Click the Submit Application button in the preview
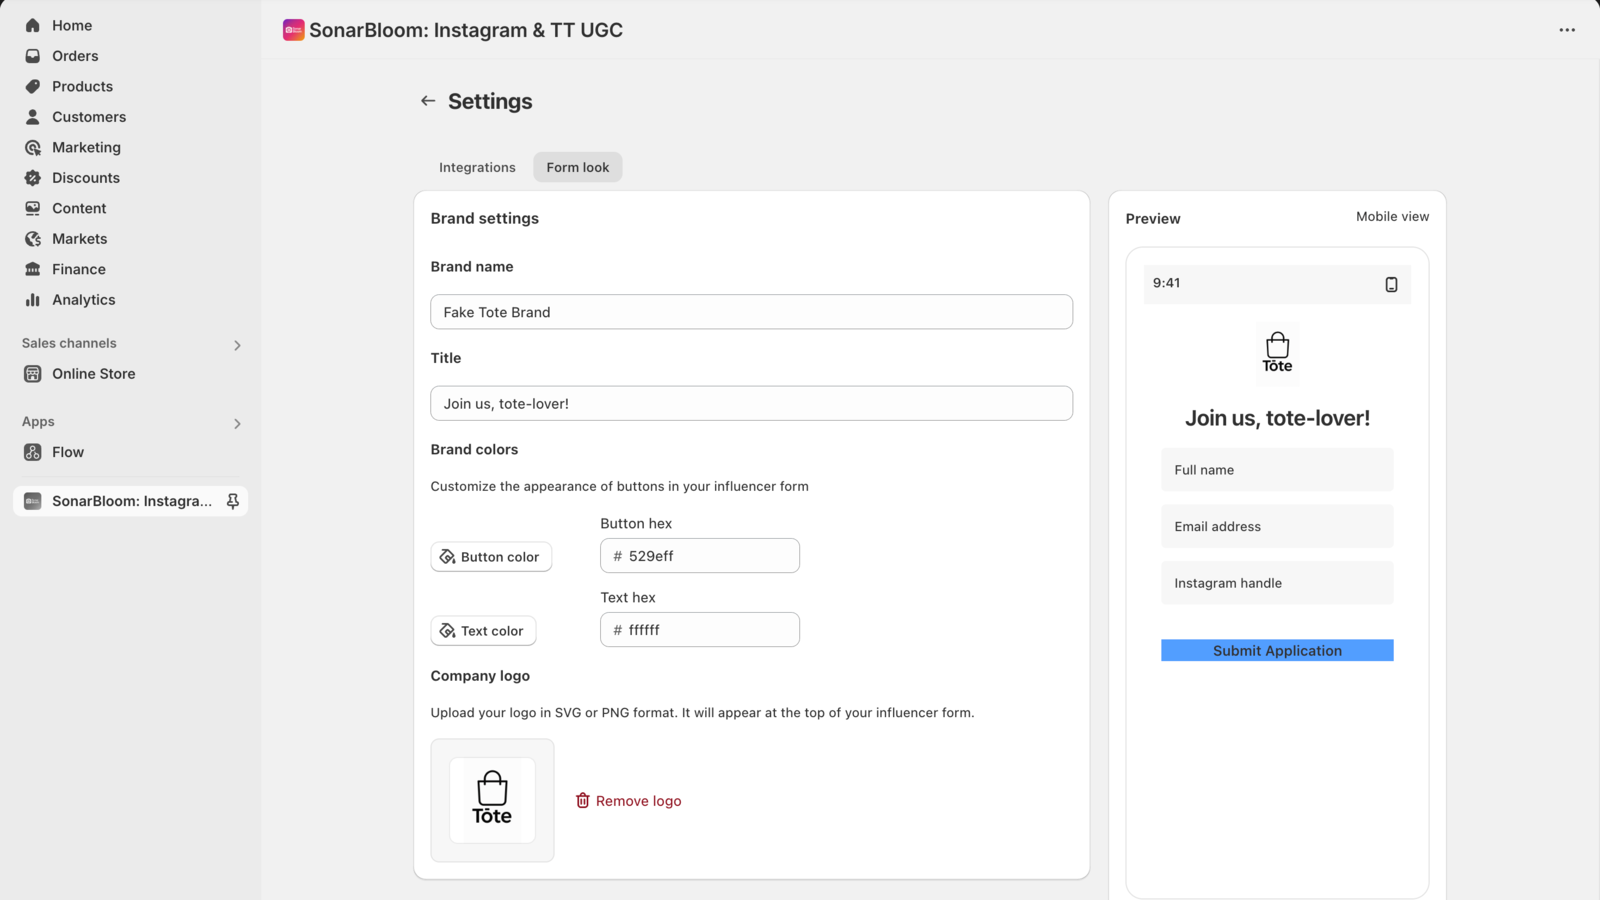The width and height of the screenshot is (1600, 900). [1277, 650]
